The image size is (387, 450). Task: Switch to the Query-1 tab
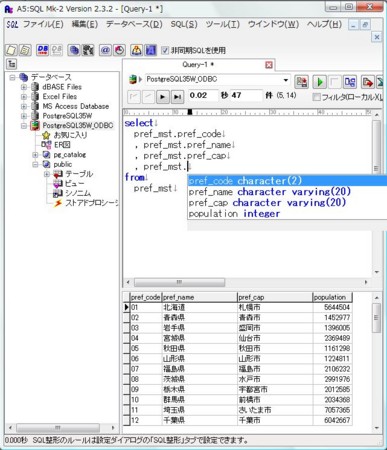pyautogui.click(x=198, y=65)
